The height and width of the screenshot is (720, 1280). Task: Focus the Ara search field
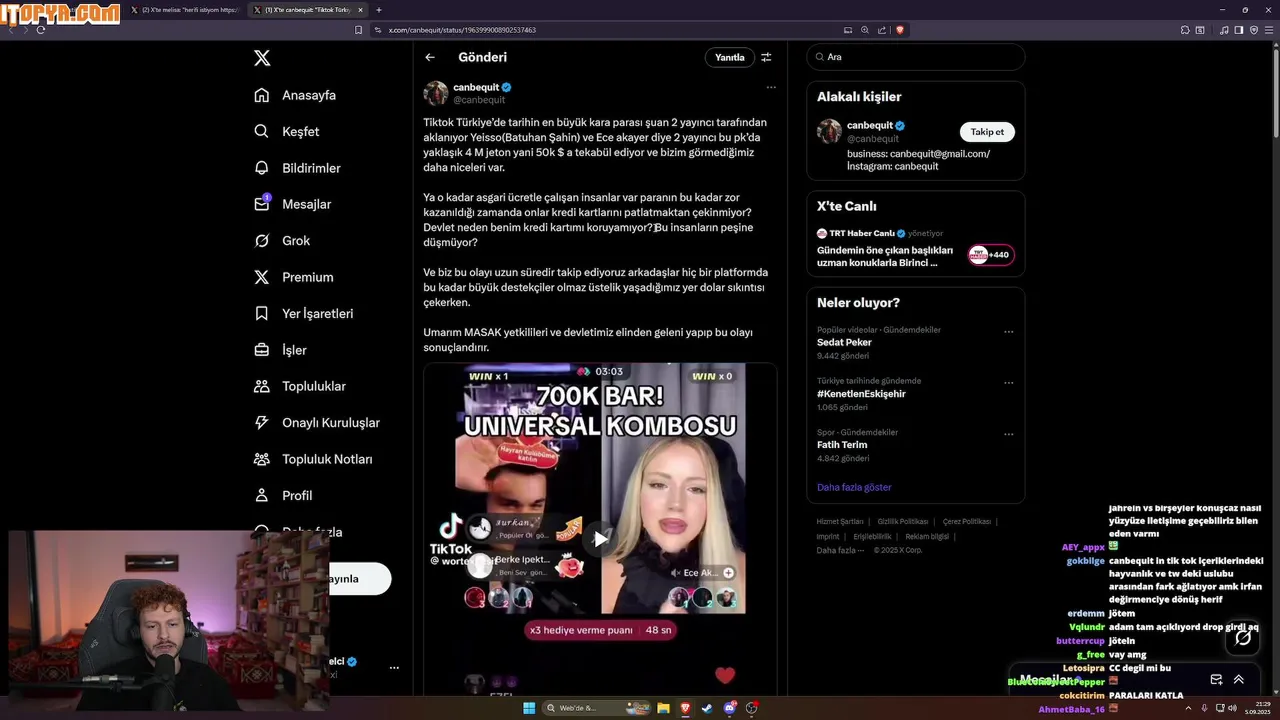click(x=916, y=57)
